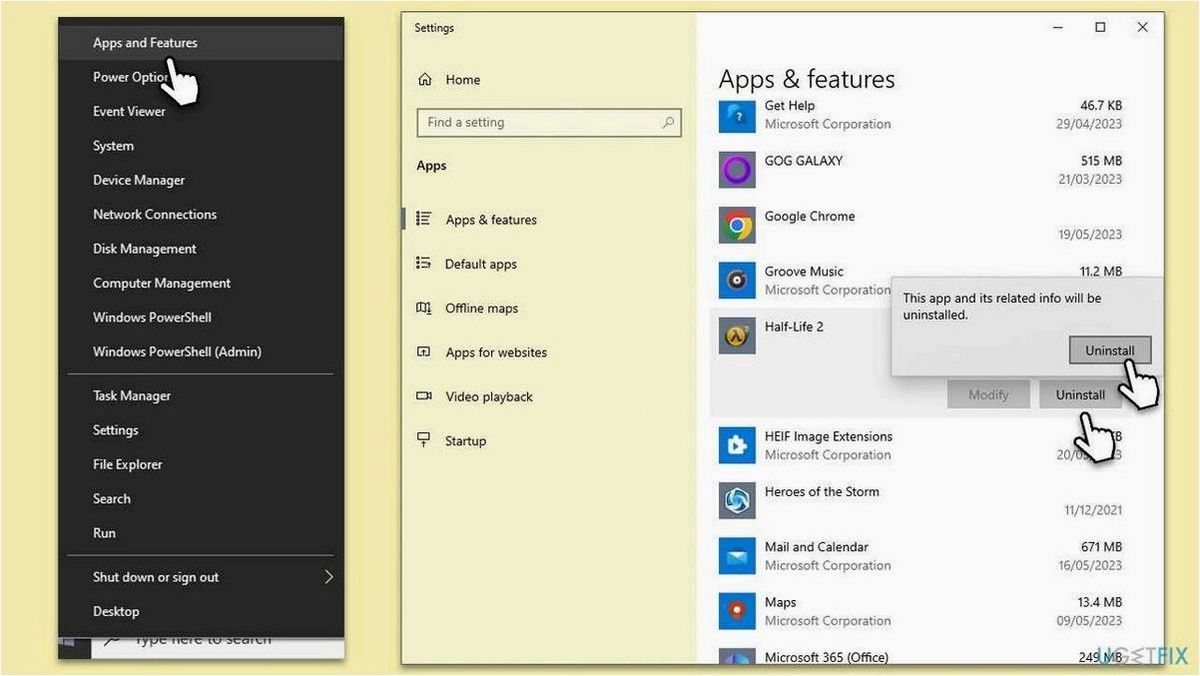
Task: Open Event Viewer from the menu
Action: pos(129,111)
